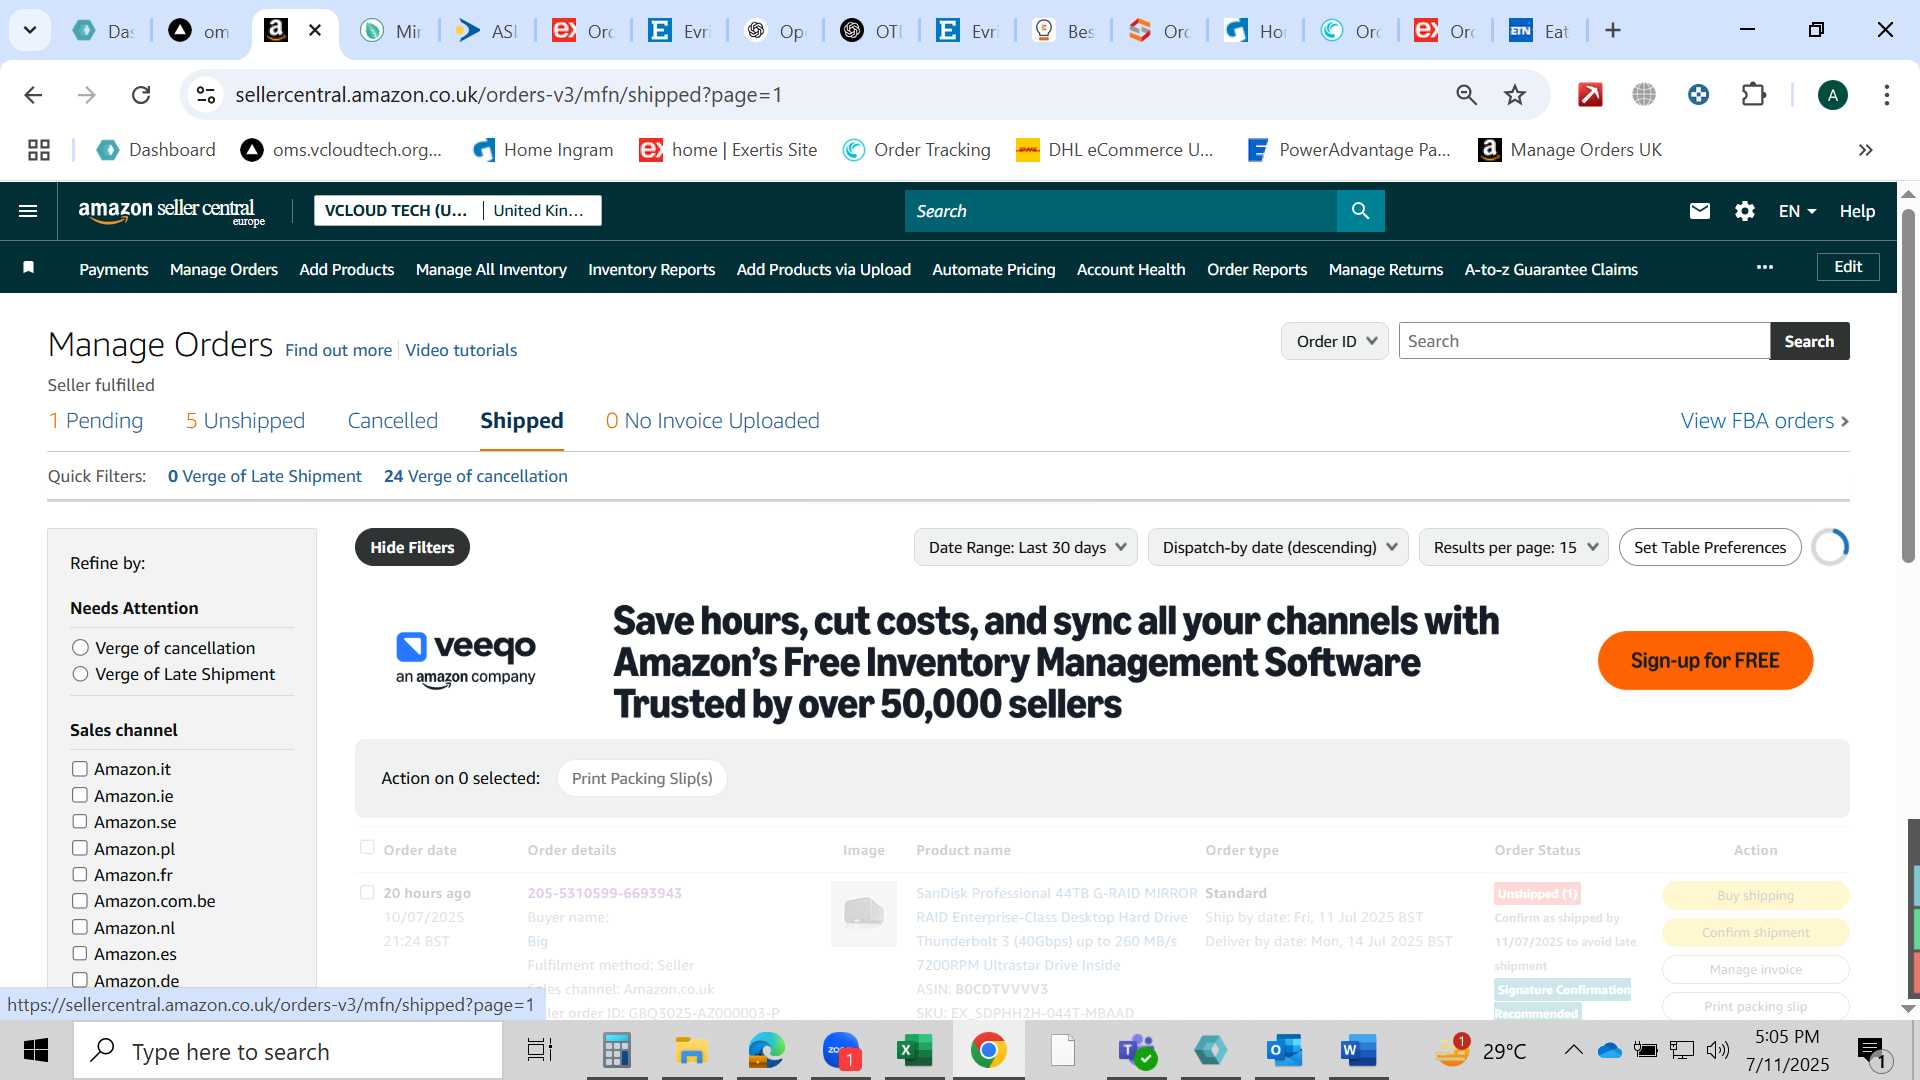Click Set Table Preferences button
The height and width of the screenshot is (1080, 1920).
(x=1709, y=547)
